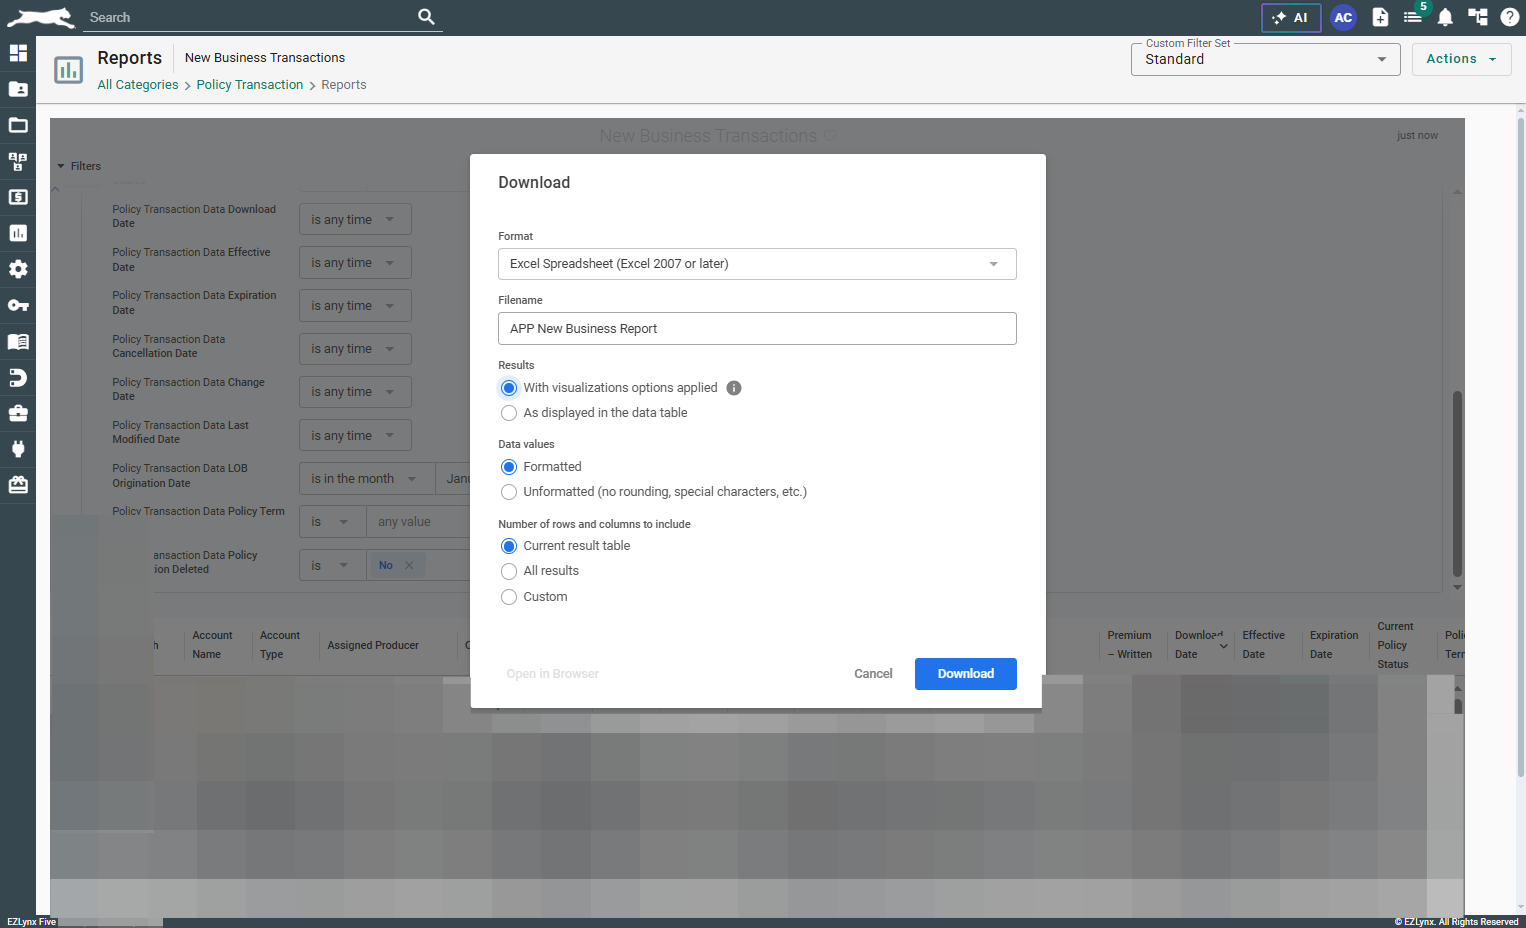Open the notifications bell
Screen dimensions: 1526x928
(x=1445, y=17)
